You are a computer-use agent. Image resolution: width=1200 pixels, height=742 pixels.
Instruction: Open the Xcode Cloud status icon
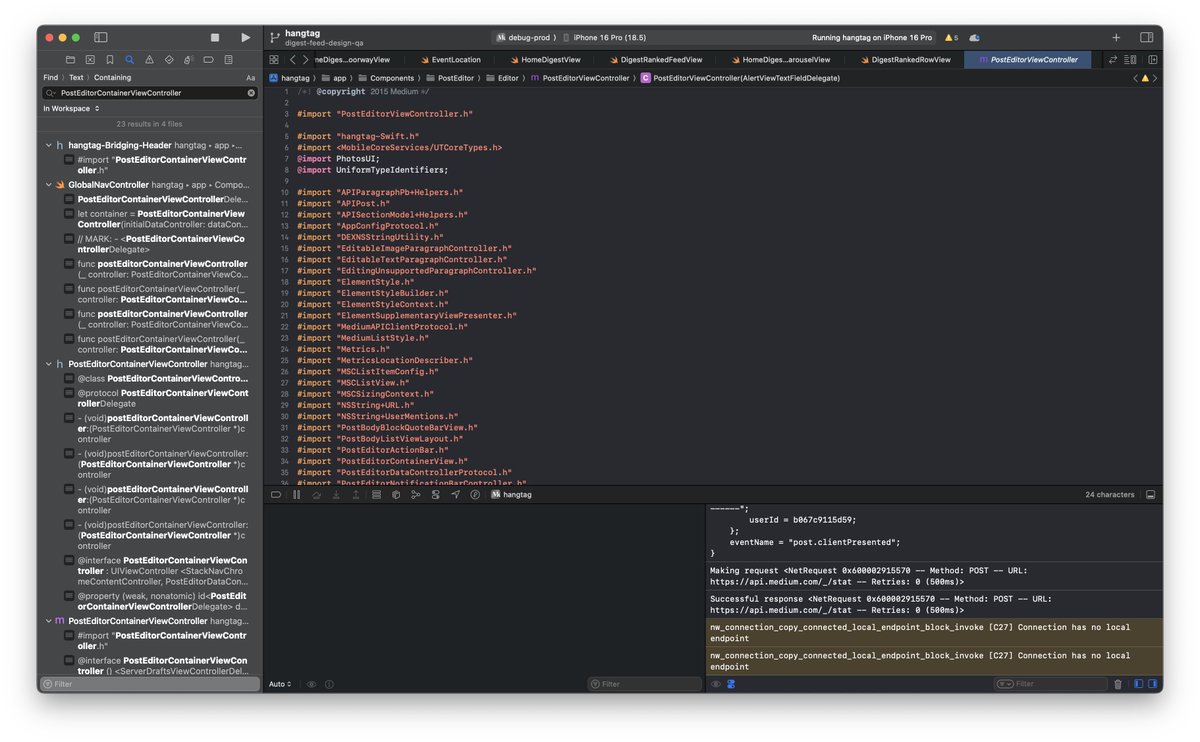click(974, 37)
